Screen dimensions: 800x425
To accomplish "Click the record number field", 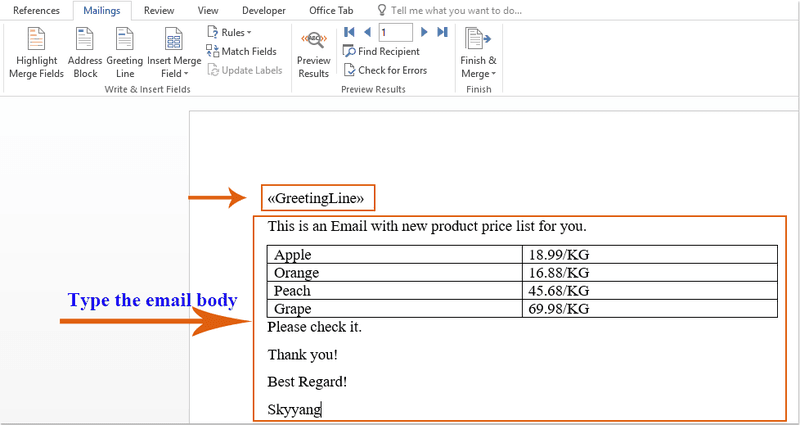I will click(395, 33).
